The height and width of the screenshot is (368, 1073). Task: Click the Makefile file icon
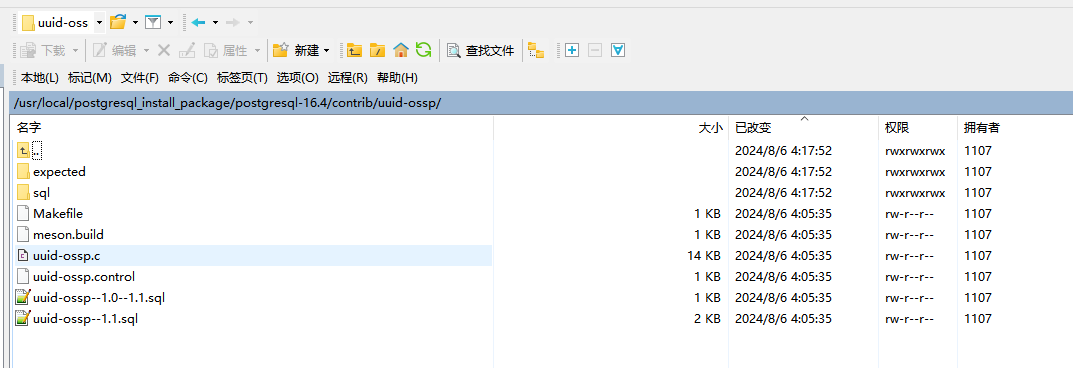click(x=23, y=213)
